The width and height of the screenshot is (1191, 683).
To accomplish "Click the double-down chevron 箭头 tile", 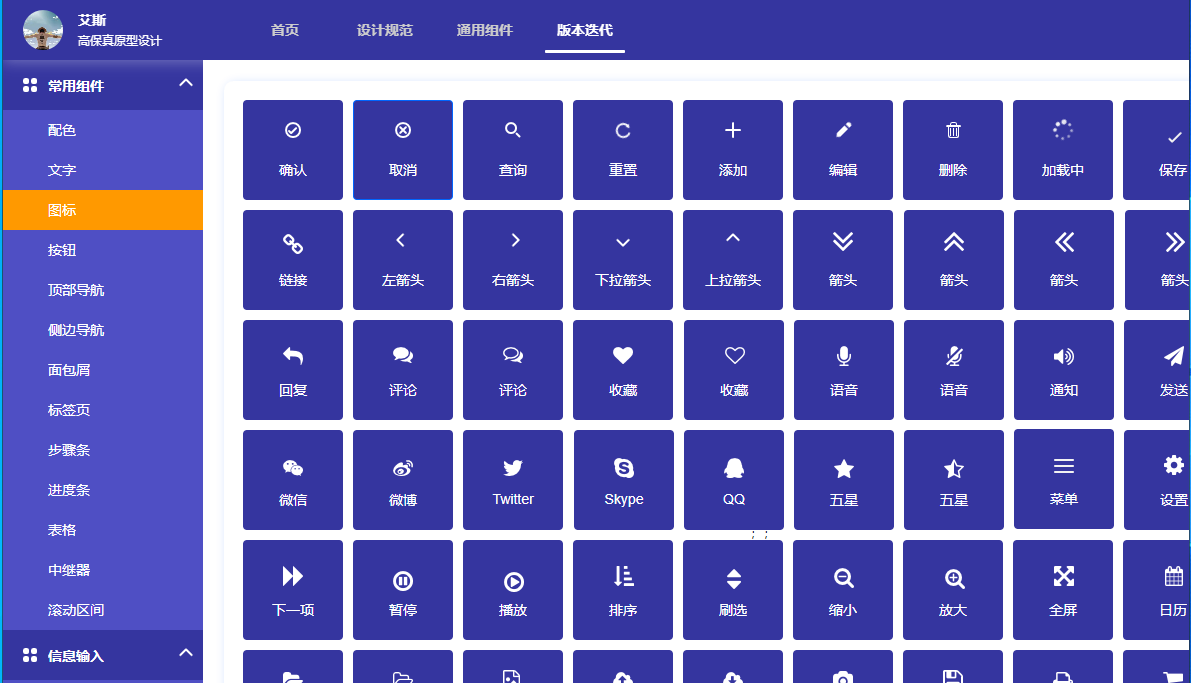I will pyautogui.click(x=843, y=260).
